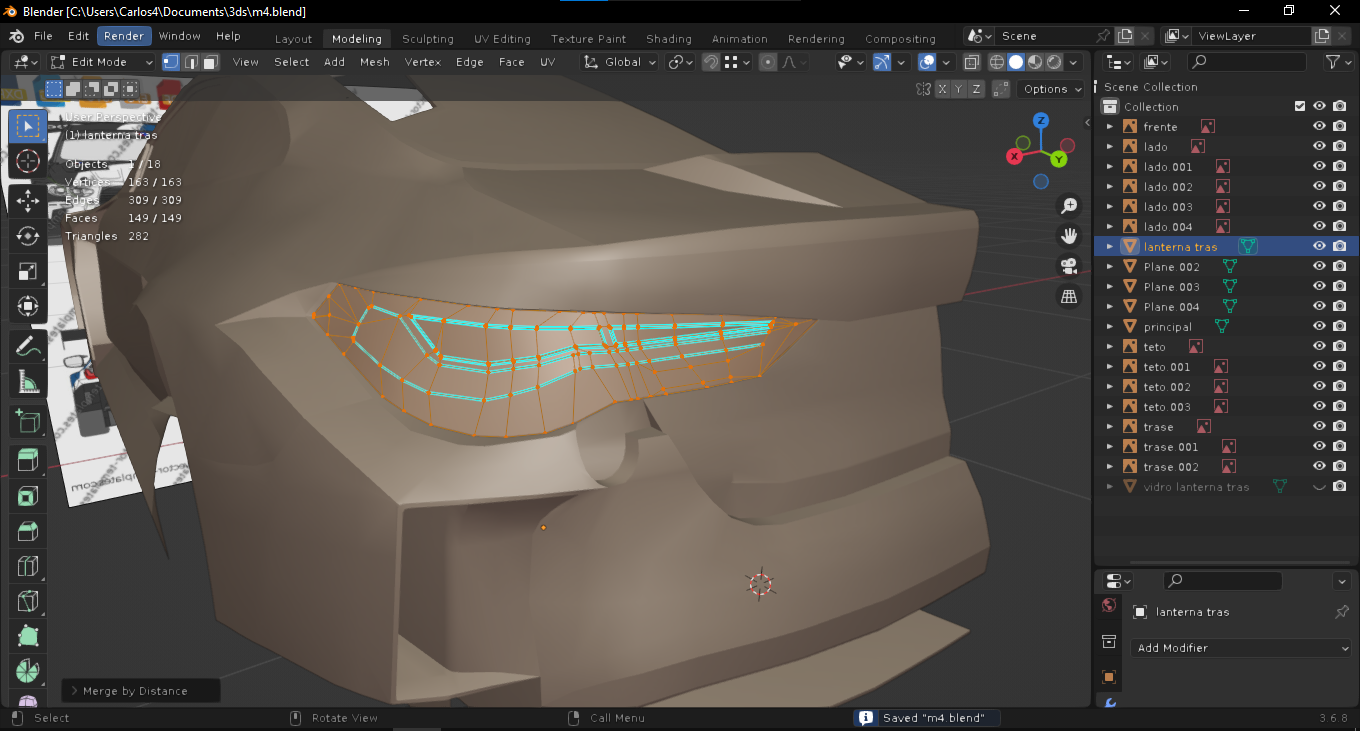Screen dimensions: 1360x731
Task: Activate the Extrude Region tool
Action: click(28, 461)
